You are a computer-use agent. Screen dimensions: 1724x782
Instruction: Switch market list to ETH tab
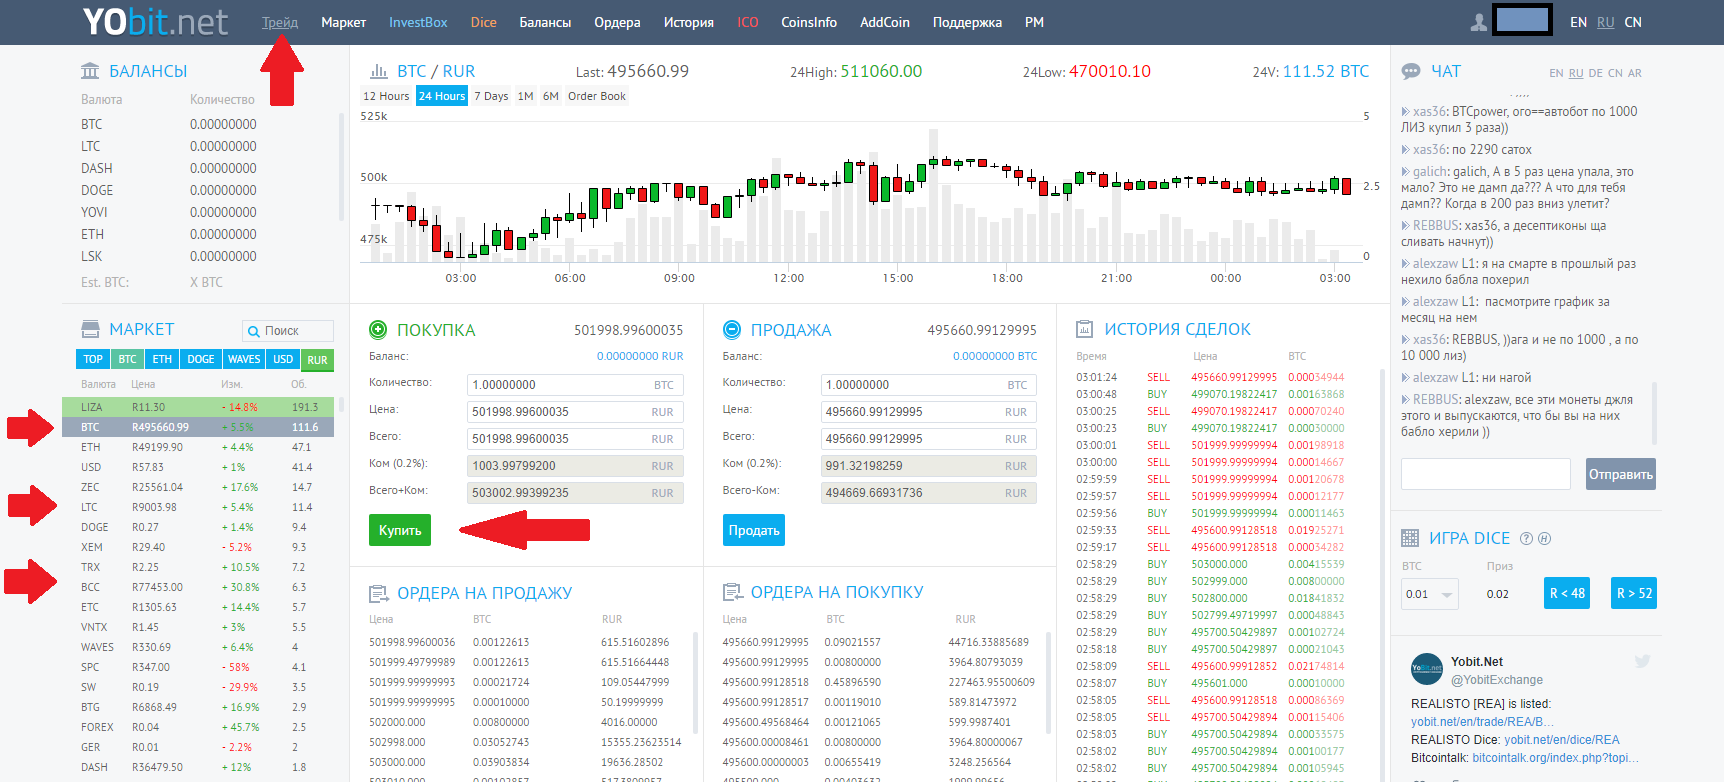162,359
